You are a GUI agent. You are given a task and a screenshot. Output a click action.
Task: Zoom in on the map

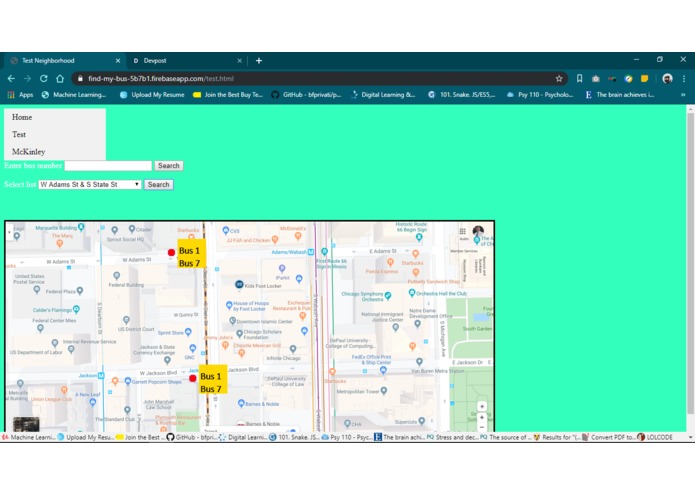pyautogui.click(x=482, y=417)
